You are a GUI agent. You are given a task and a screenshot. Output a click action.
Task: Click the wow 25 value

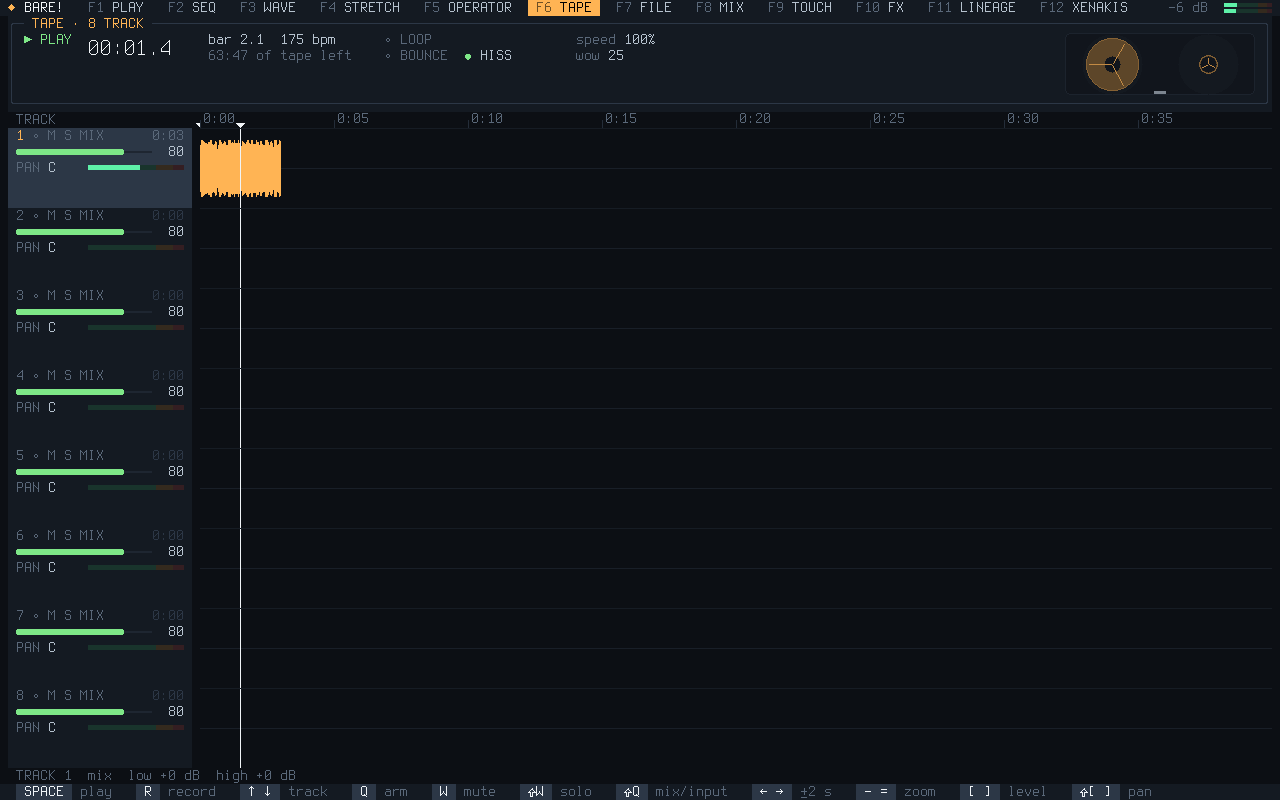coord(616,56)
